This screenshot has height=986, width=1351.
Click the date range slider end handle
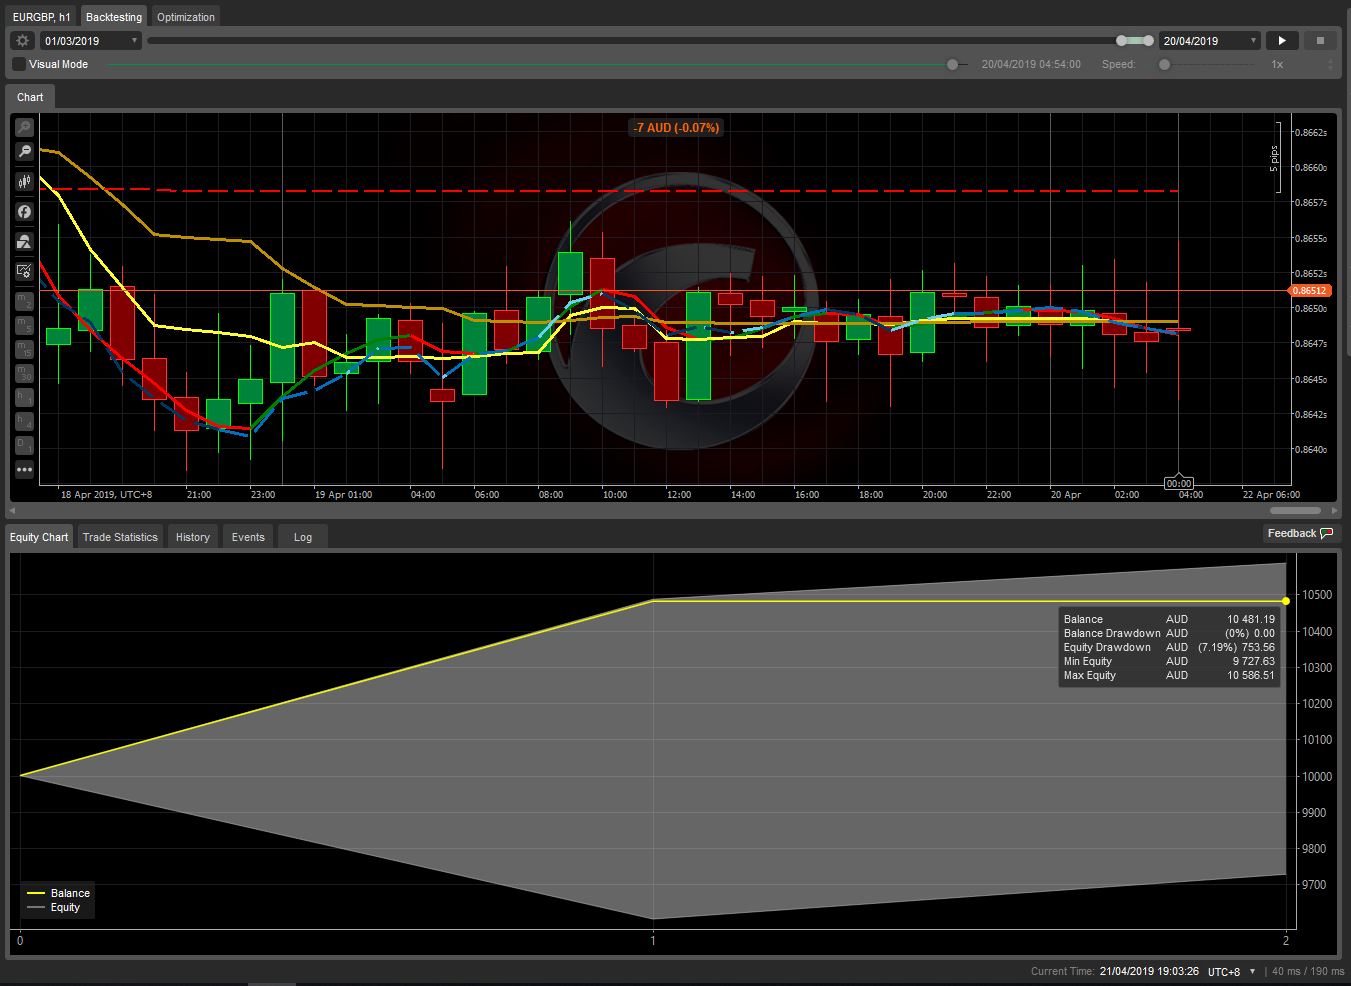1147,41
